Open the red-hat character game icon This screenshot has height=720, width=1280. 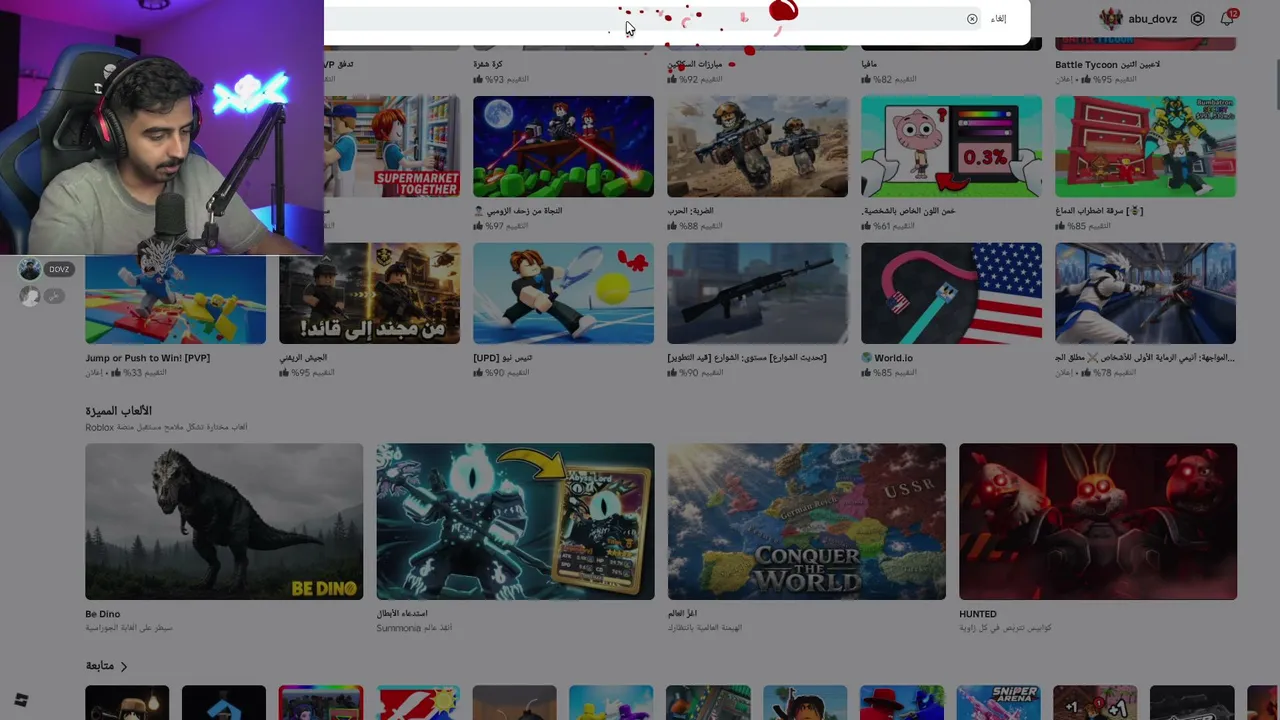pos(902,702)
